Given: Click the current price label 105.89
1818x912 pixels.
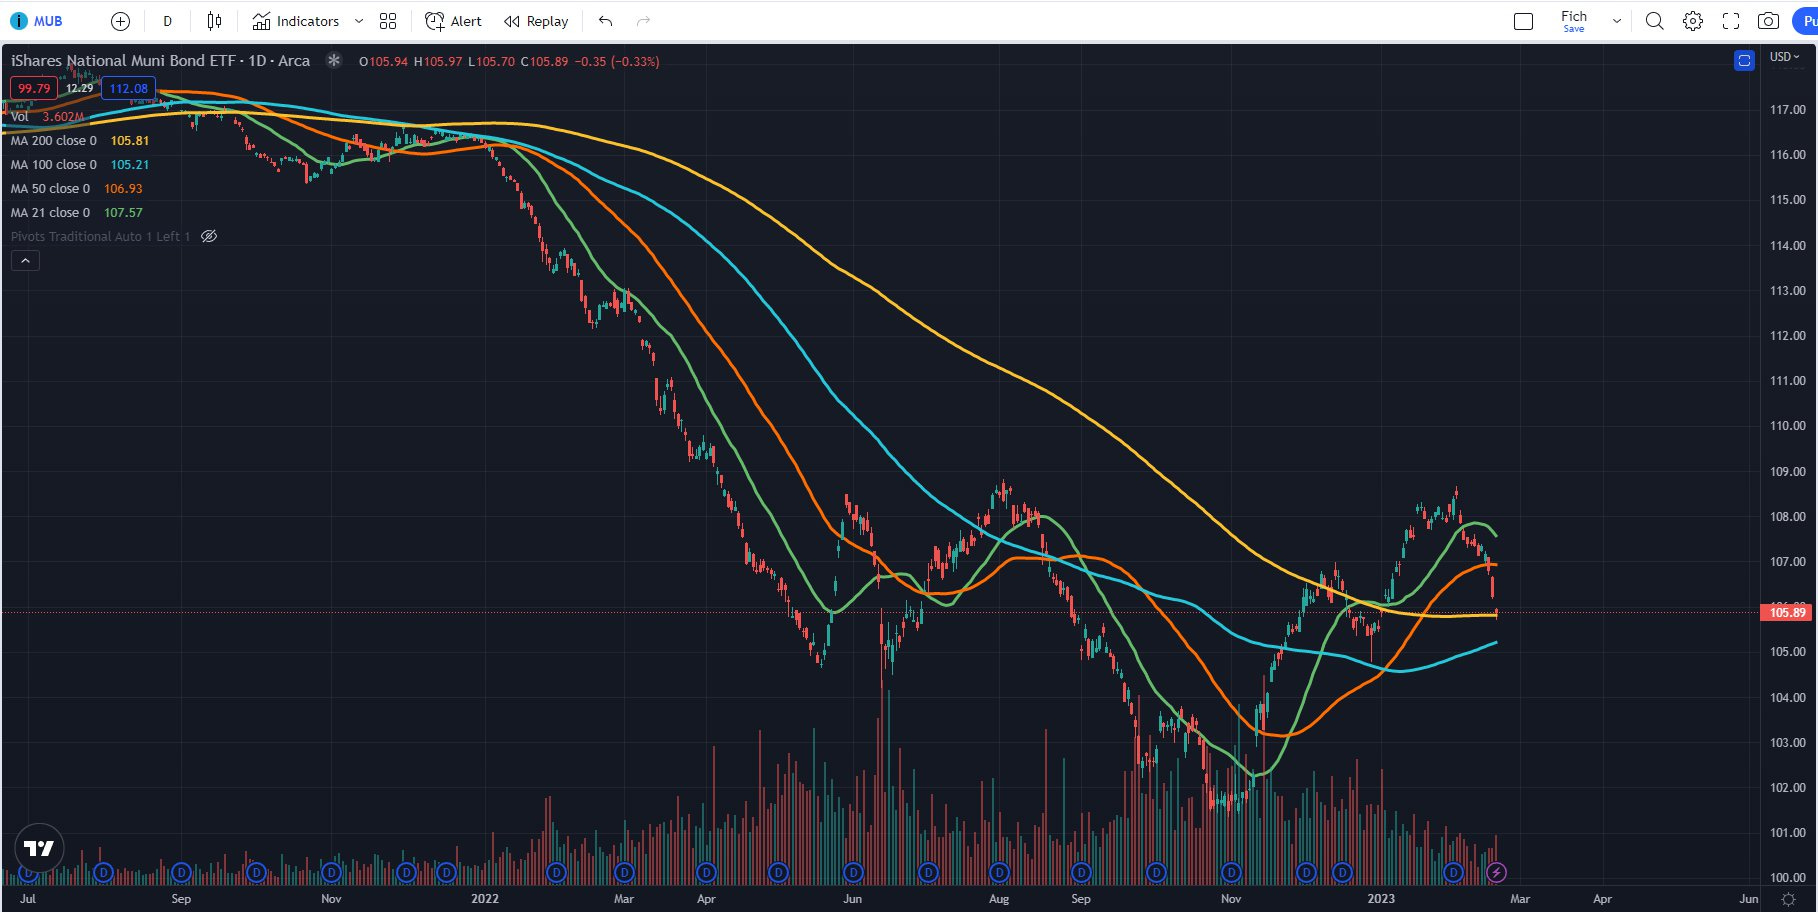Looking at the screenshot, I should (x=1786, y=613).
